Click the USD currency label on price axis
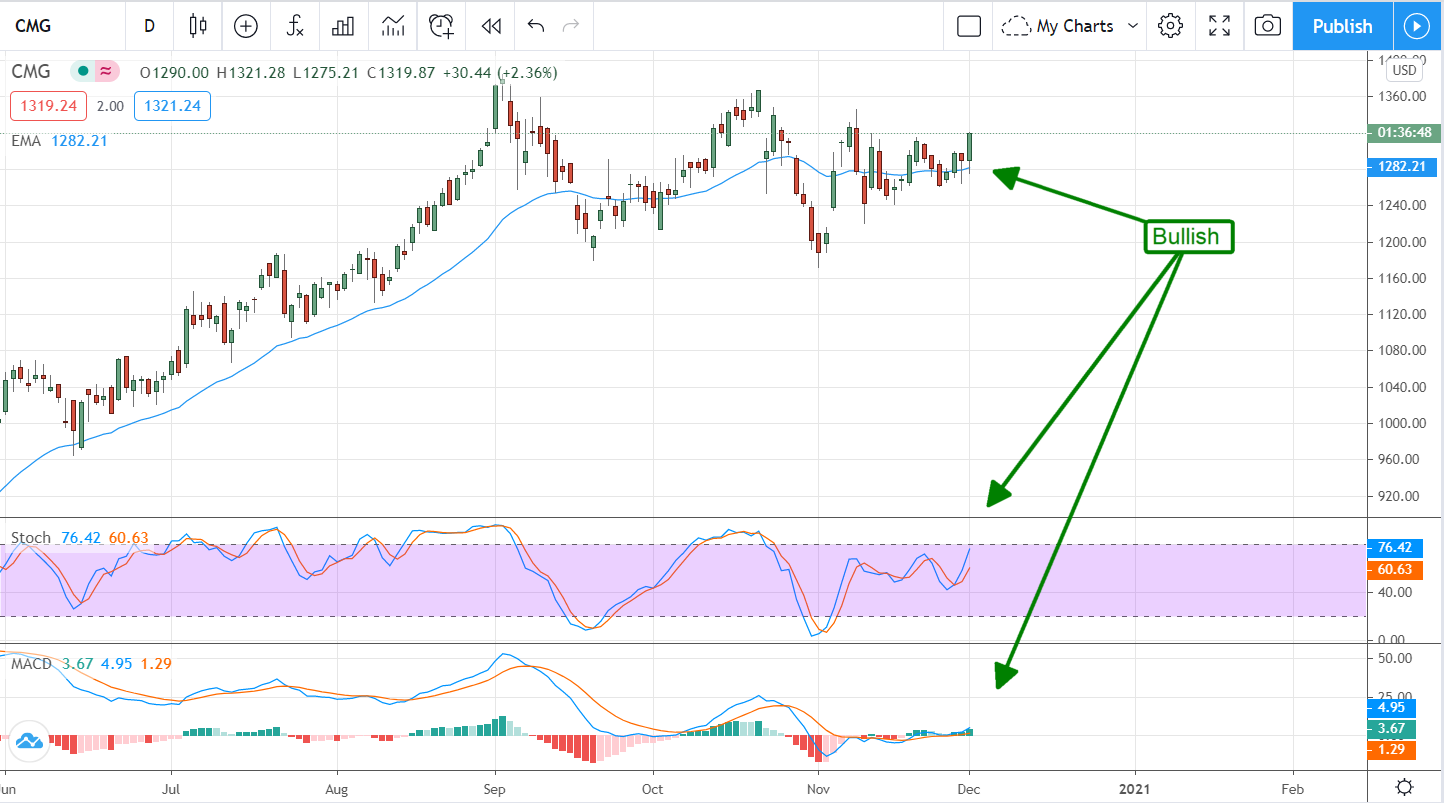 1404,70
